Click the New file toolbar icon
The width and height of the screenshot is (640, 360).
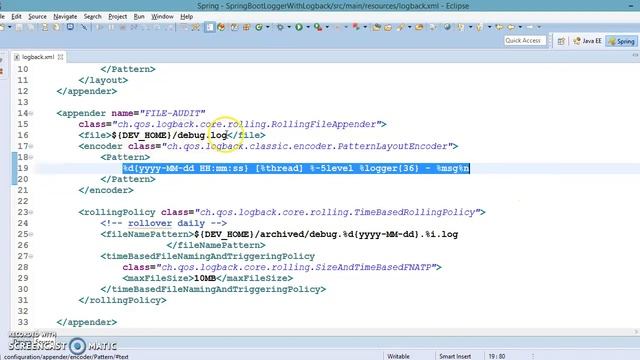tap(2, 27)
